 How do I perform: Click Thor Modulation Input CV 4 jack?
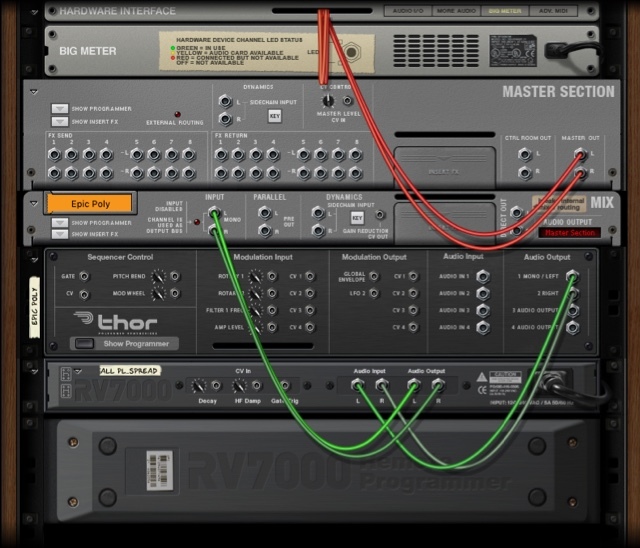pyautogui.click(x=310, y=327)
